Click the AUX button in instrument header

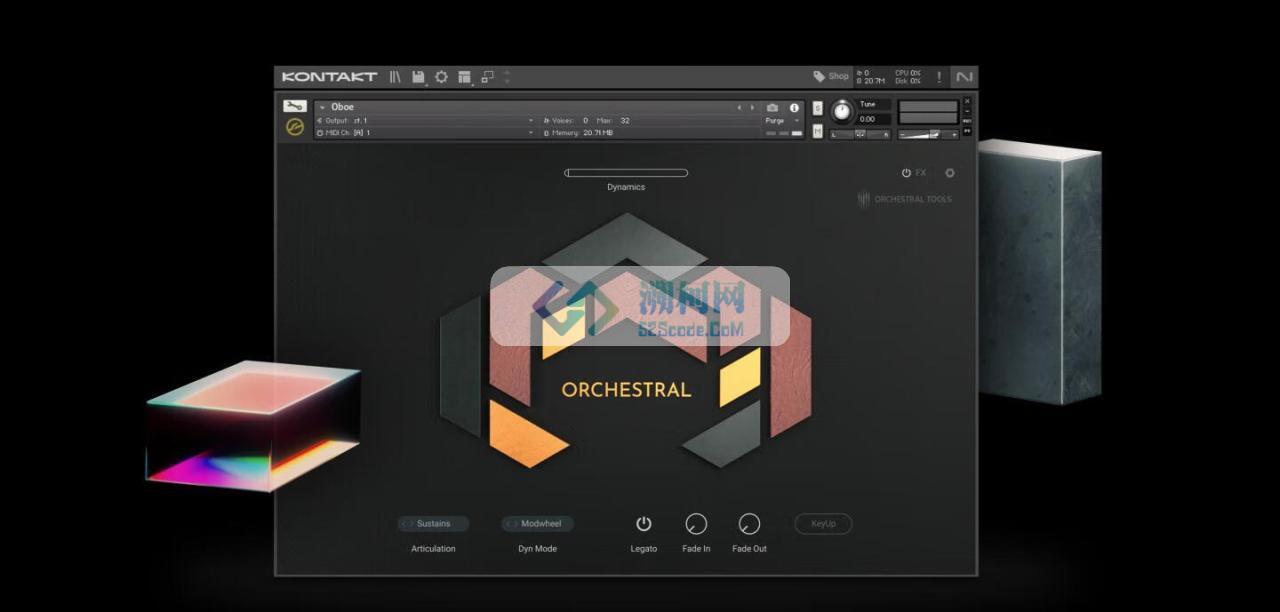pos(967,121)
